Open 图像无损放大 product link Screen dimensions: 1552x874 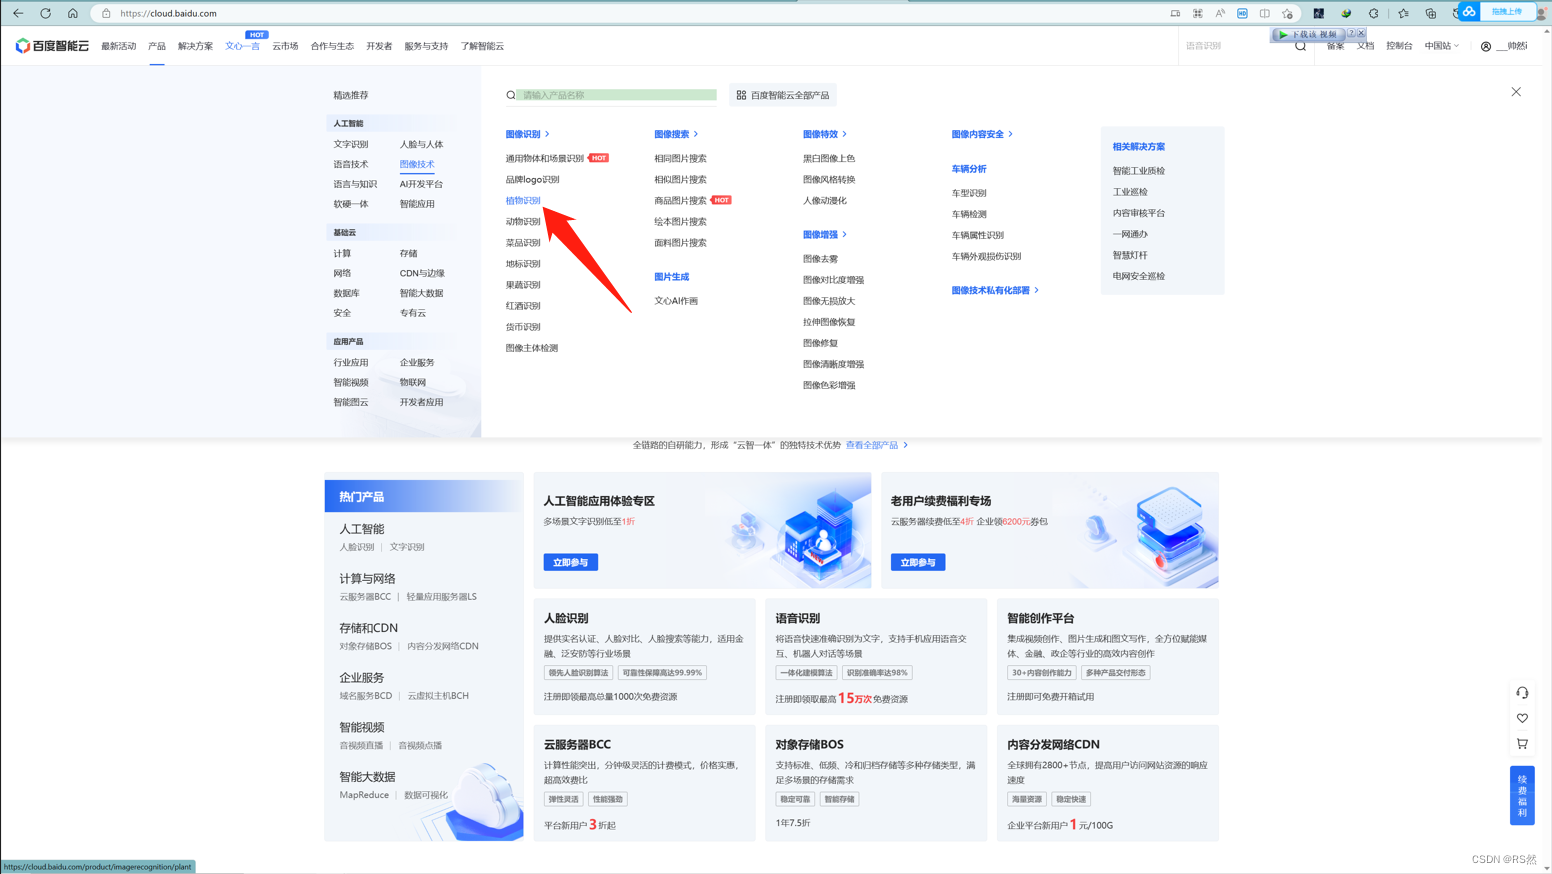(x=829, y=301)
